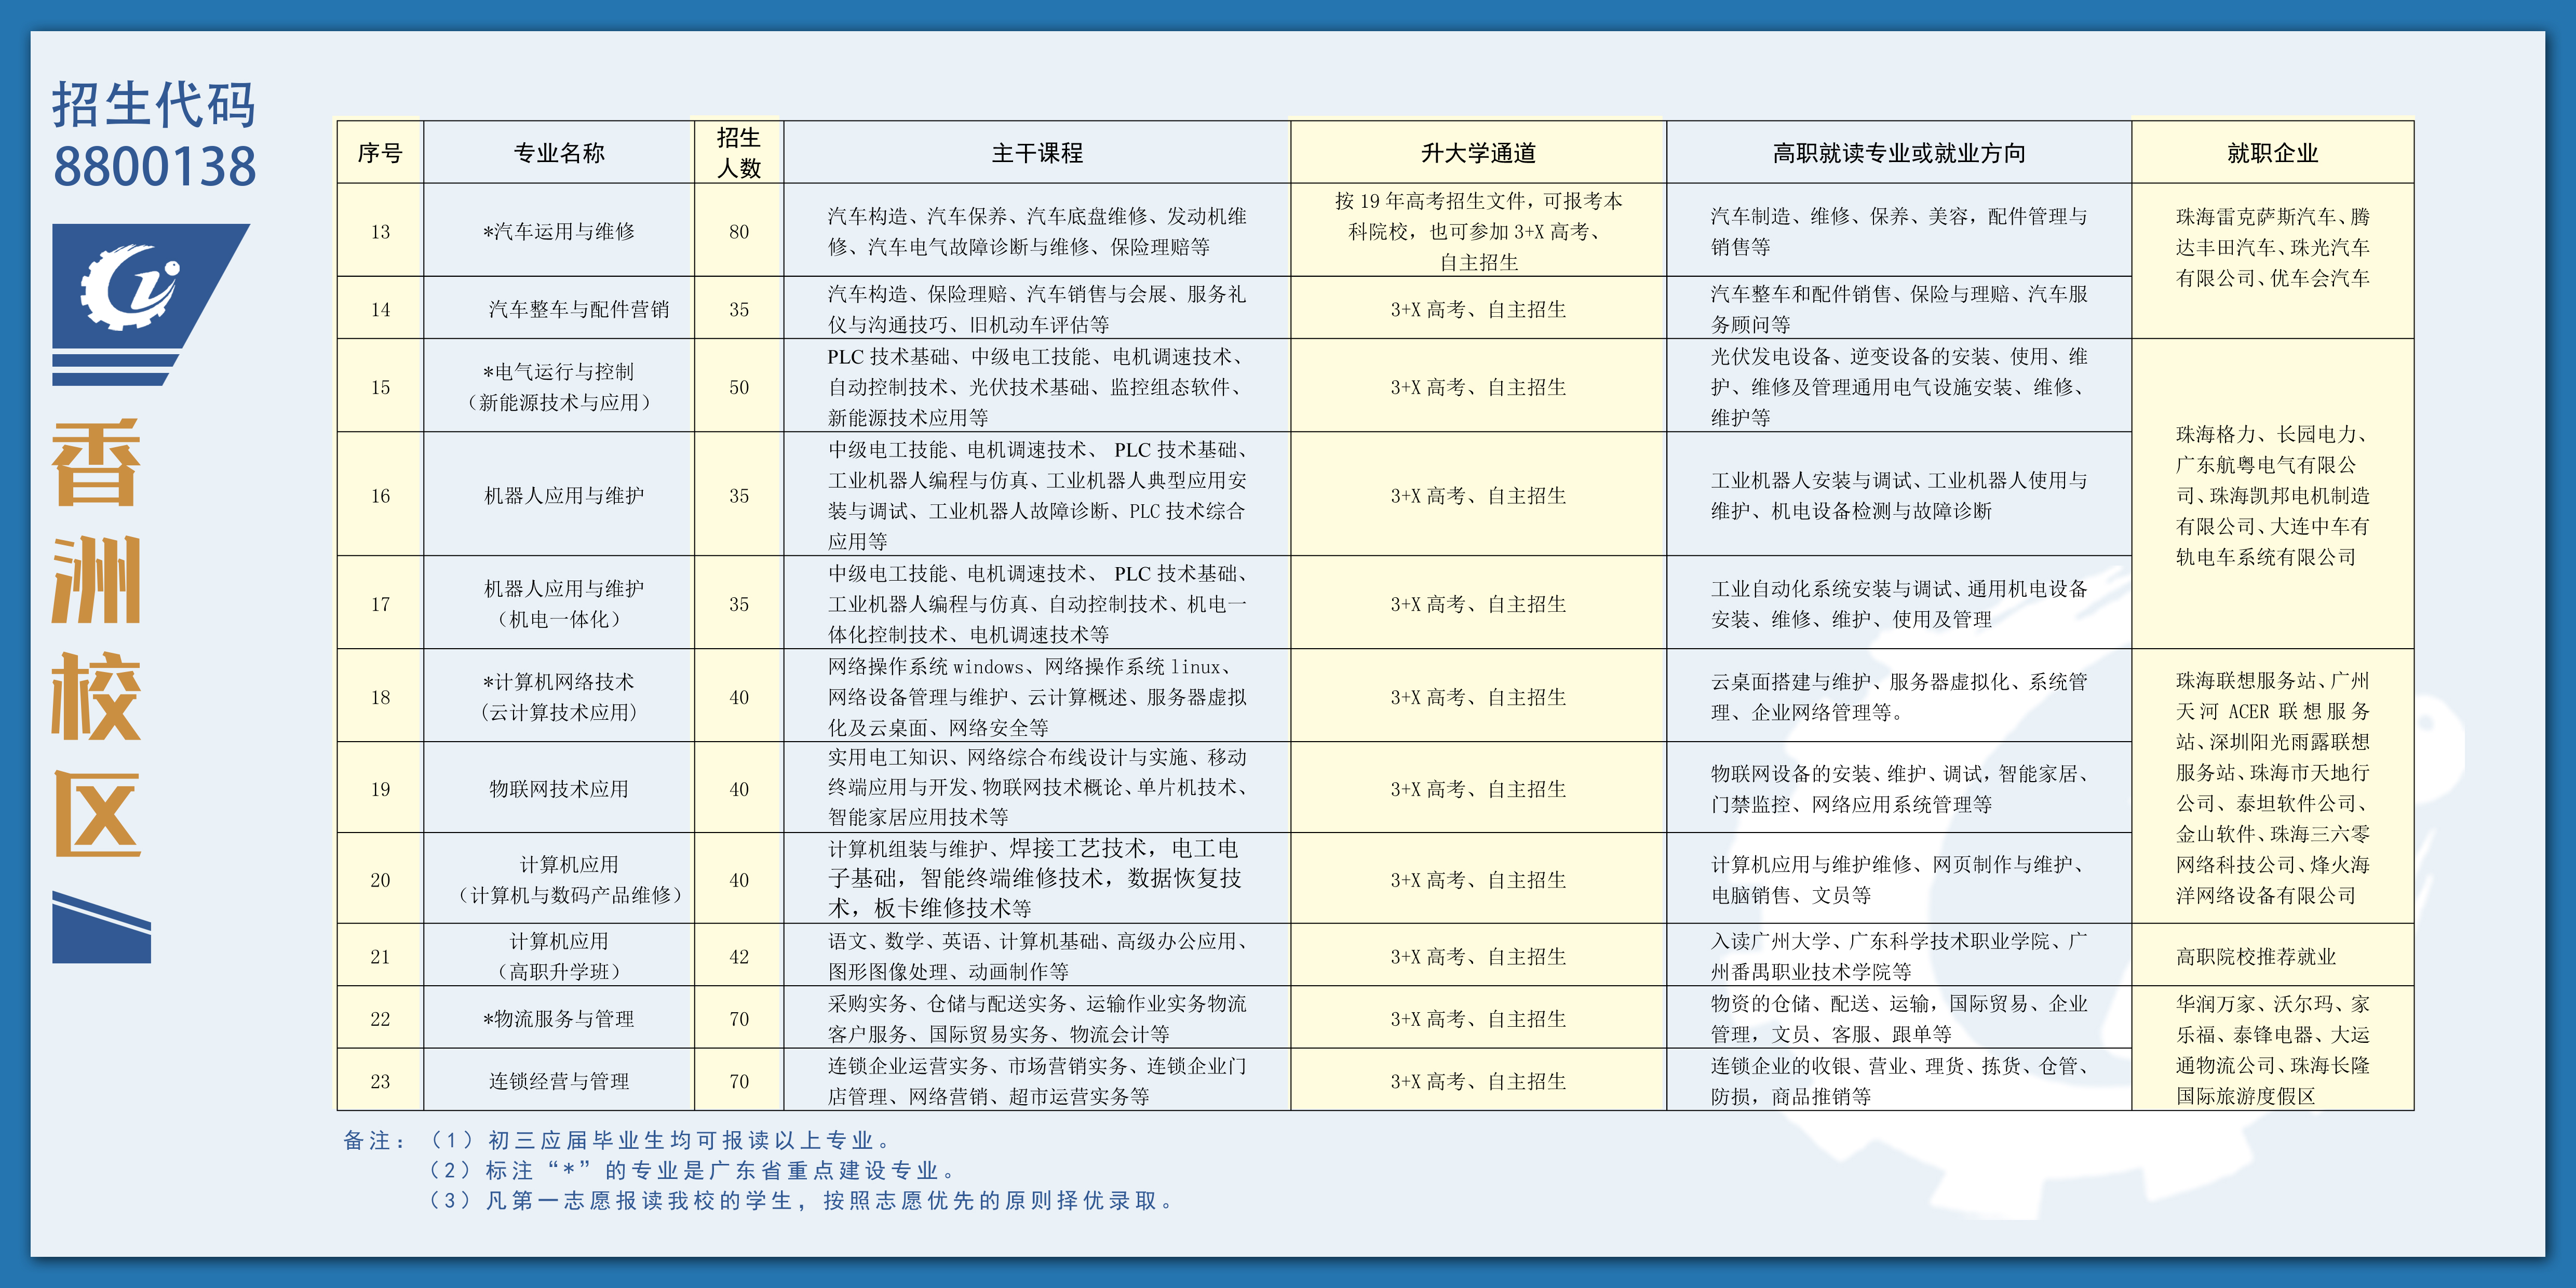Viewport: 2576px width, 1288px height.
Task: Click the employers cell 华润万家、沃尔玛
Action: click(x=2272, y=1049)
